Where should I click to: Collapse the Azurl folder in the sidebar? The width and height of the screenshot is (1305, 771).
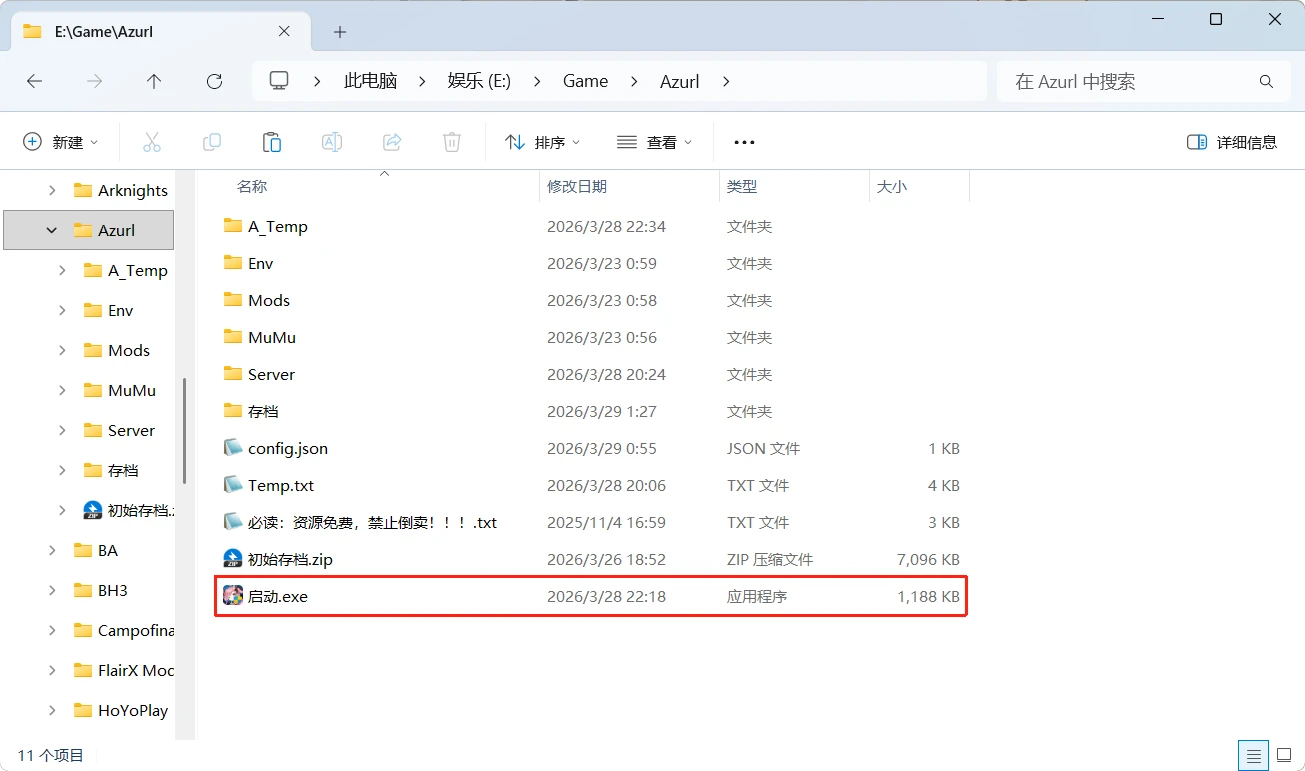(x=52, y=230)
